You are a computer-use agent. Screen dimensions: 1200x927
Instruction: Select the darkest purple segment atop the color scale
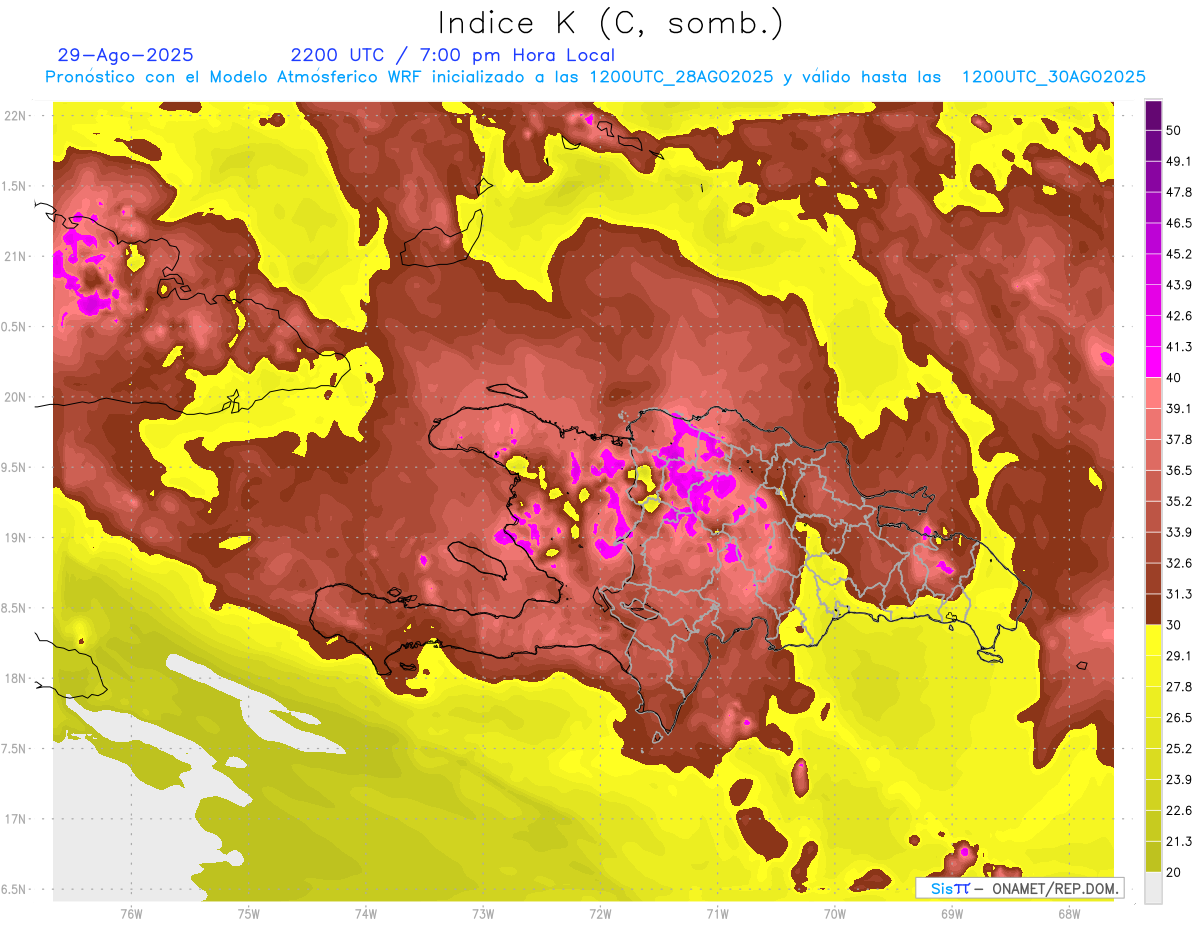point(1153,115)
